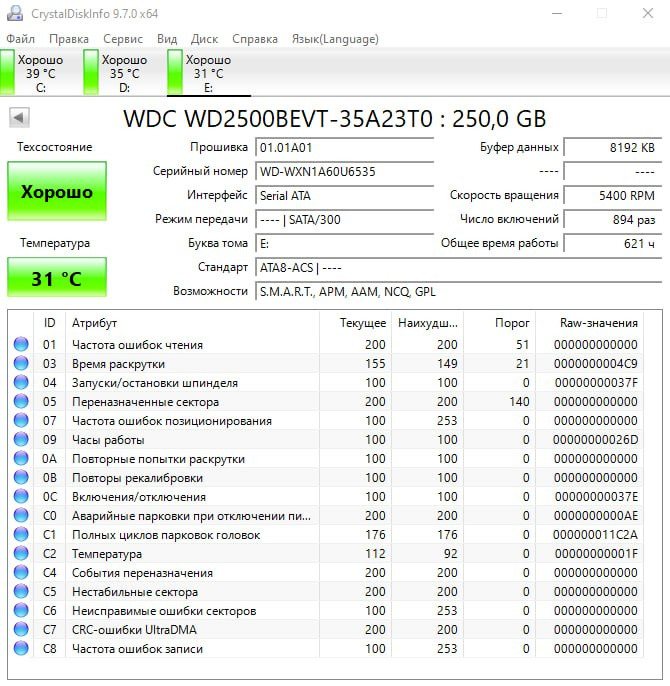Click status orb for Время раскрутки row

[x=21, y=364]
